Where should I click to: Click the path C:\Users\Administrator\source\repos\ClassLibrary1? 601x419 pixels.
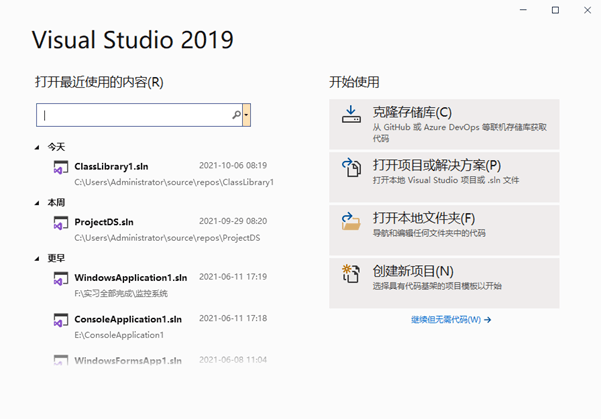174,182
